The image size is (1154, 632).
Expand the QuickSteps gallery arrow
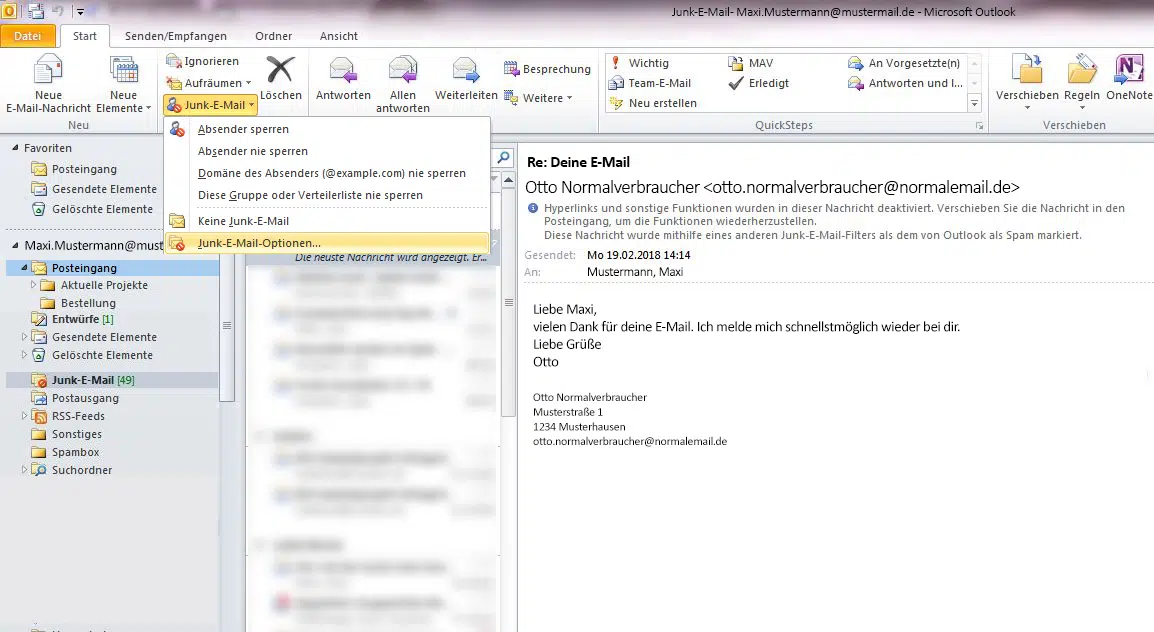click(x=974, y=103)
